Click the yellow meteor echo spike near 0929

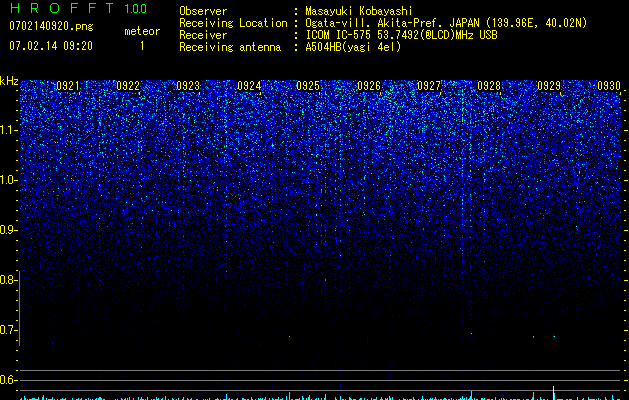tap(554, 393)
